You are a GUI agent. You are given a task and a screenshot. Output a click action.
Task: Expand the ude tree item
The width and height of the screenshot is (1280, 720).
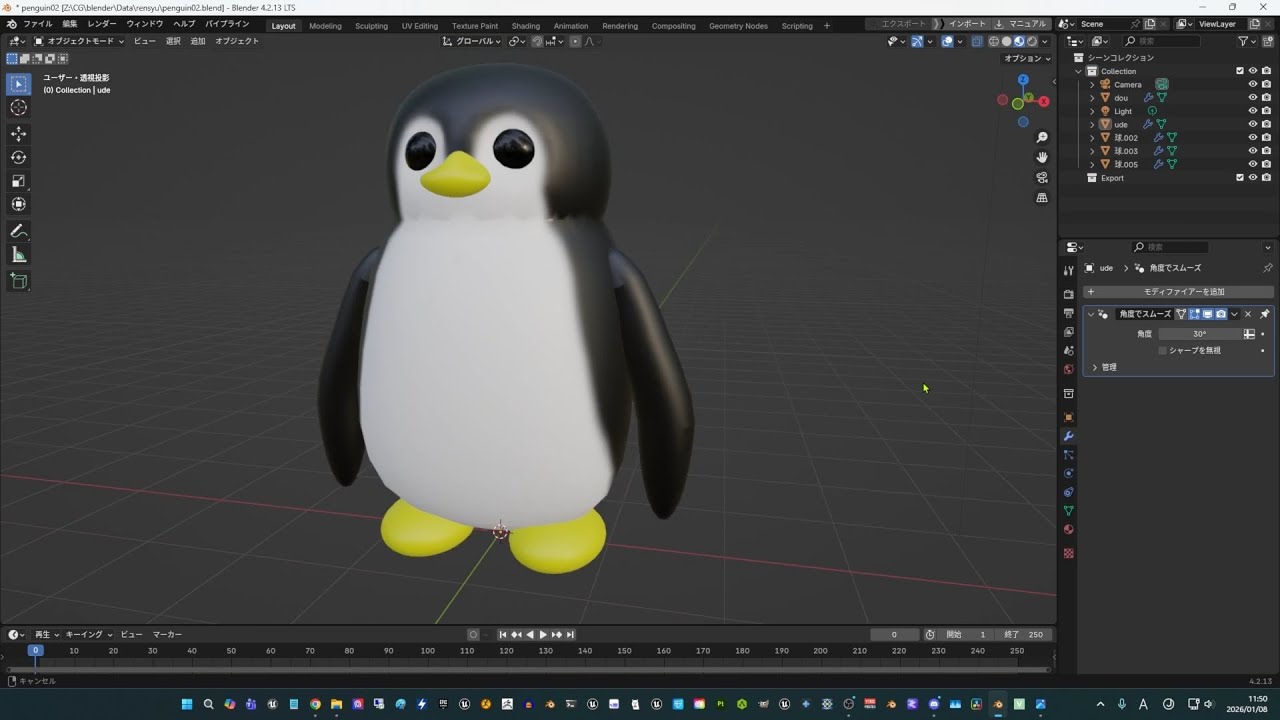click(1091, 124)
